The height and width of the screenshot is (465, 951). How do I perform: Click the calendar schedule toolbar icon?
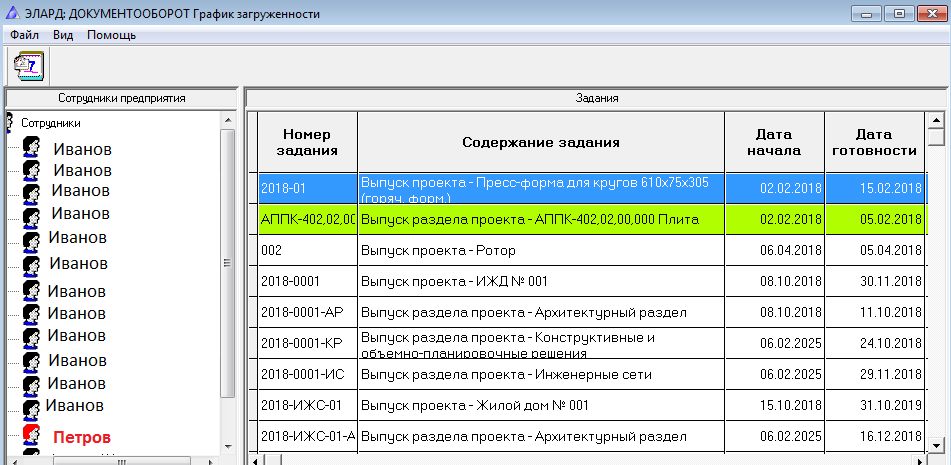coord(28,65)
